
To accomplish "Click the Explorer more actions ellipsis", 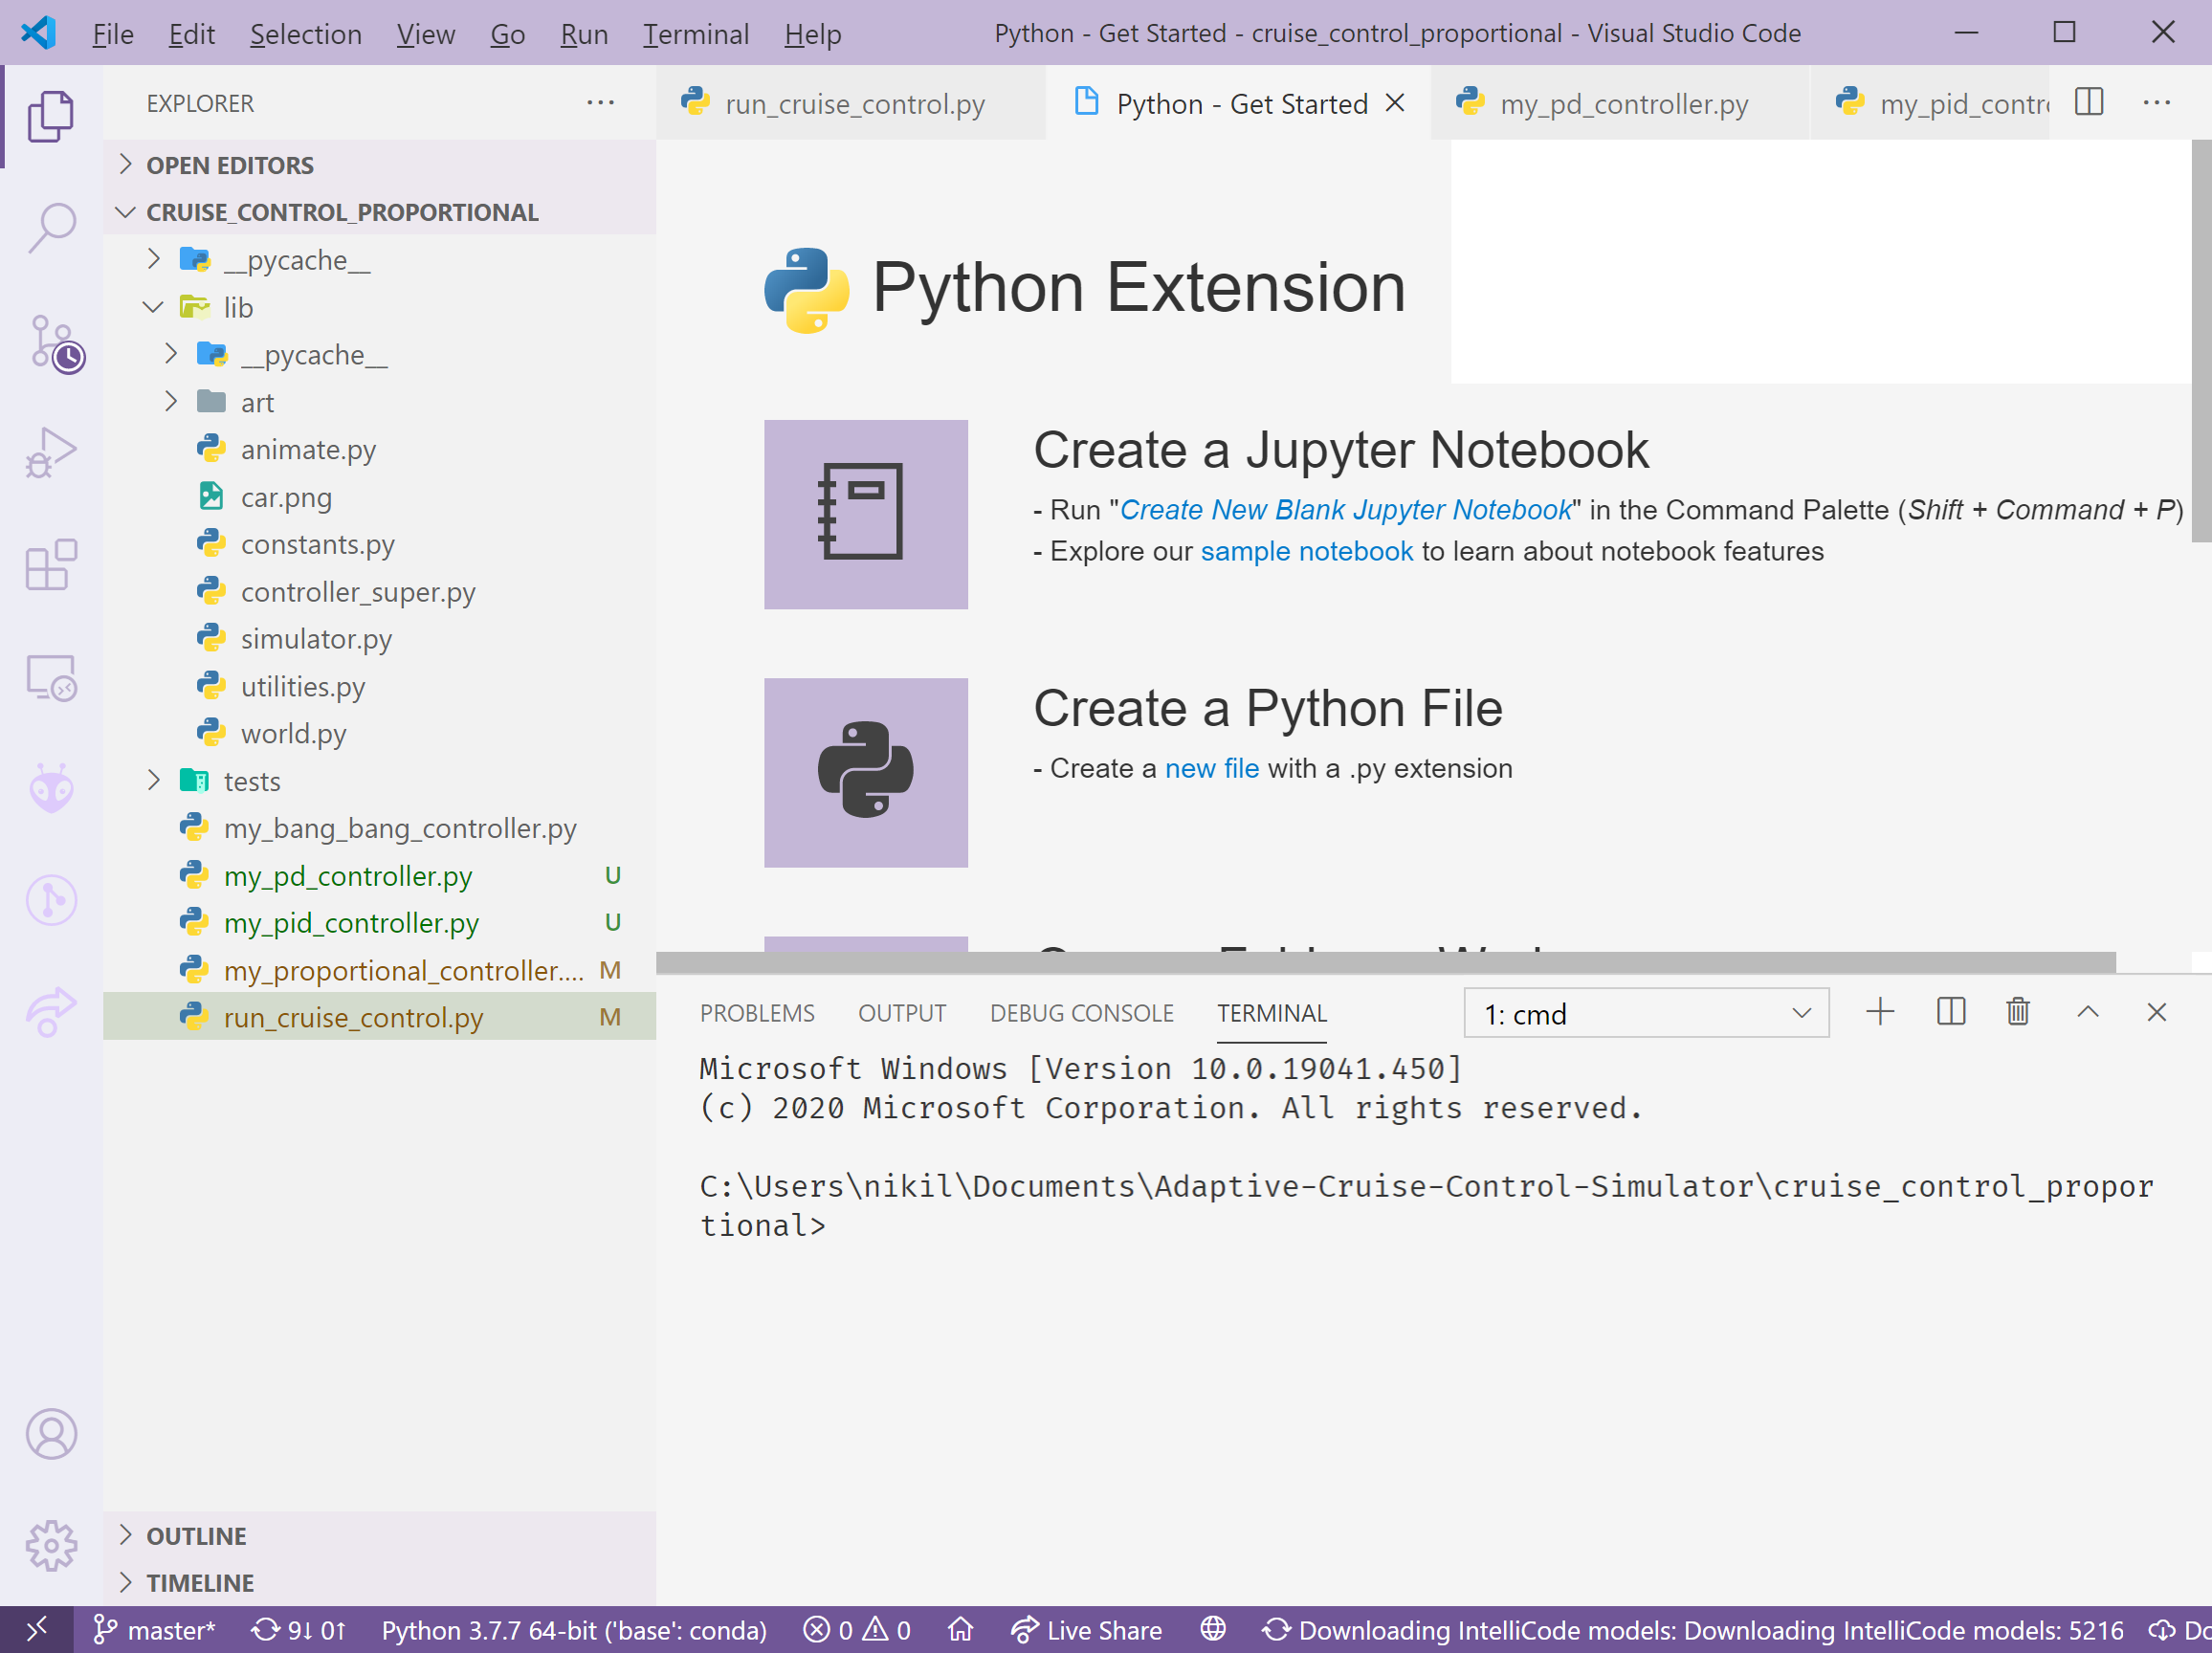I will pos(600,102).
